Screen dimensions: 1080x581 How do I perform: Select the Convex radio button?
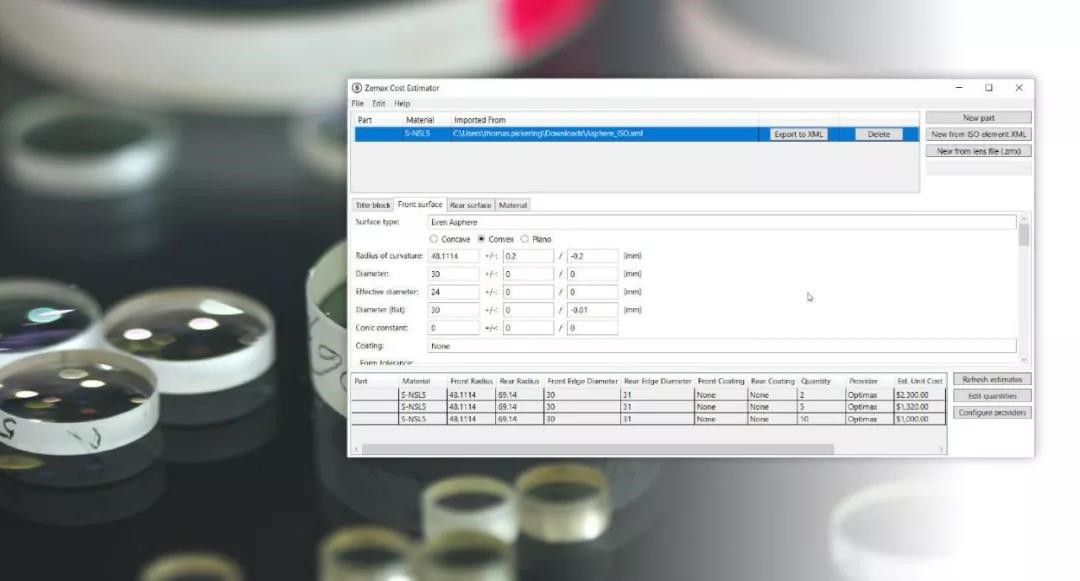[482, 239]
